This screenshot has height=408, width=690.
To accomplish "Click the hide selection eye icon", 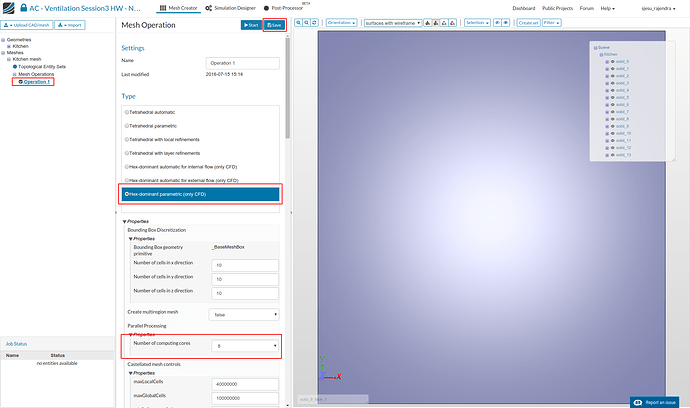I will click(497, 22).
